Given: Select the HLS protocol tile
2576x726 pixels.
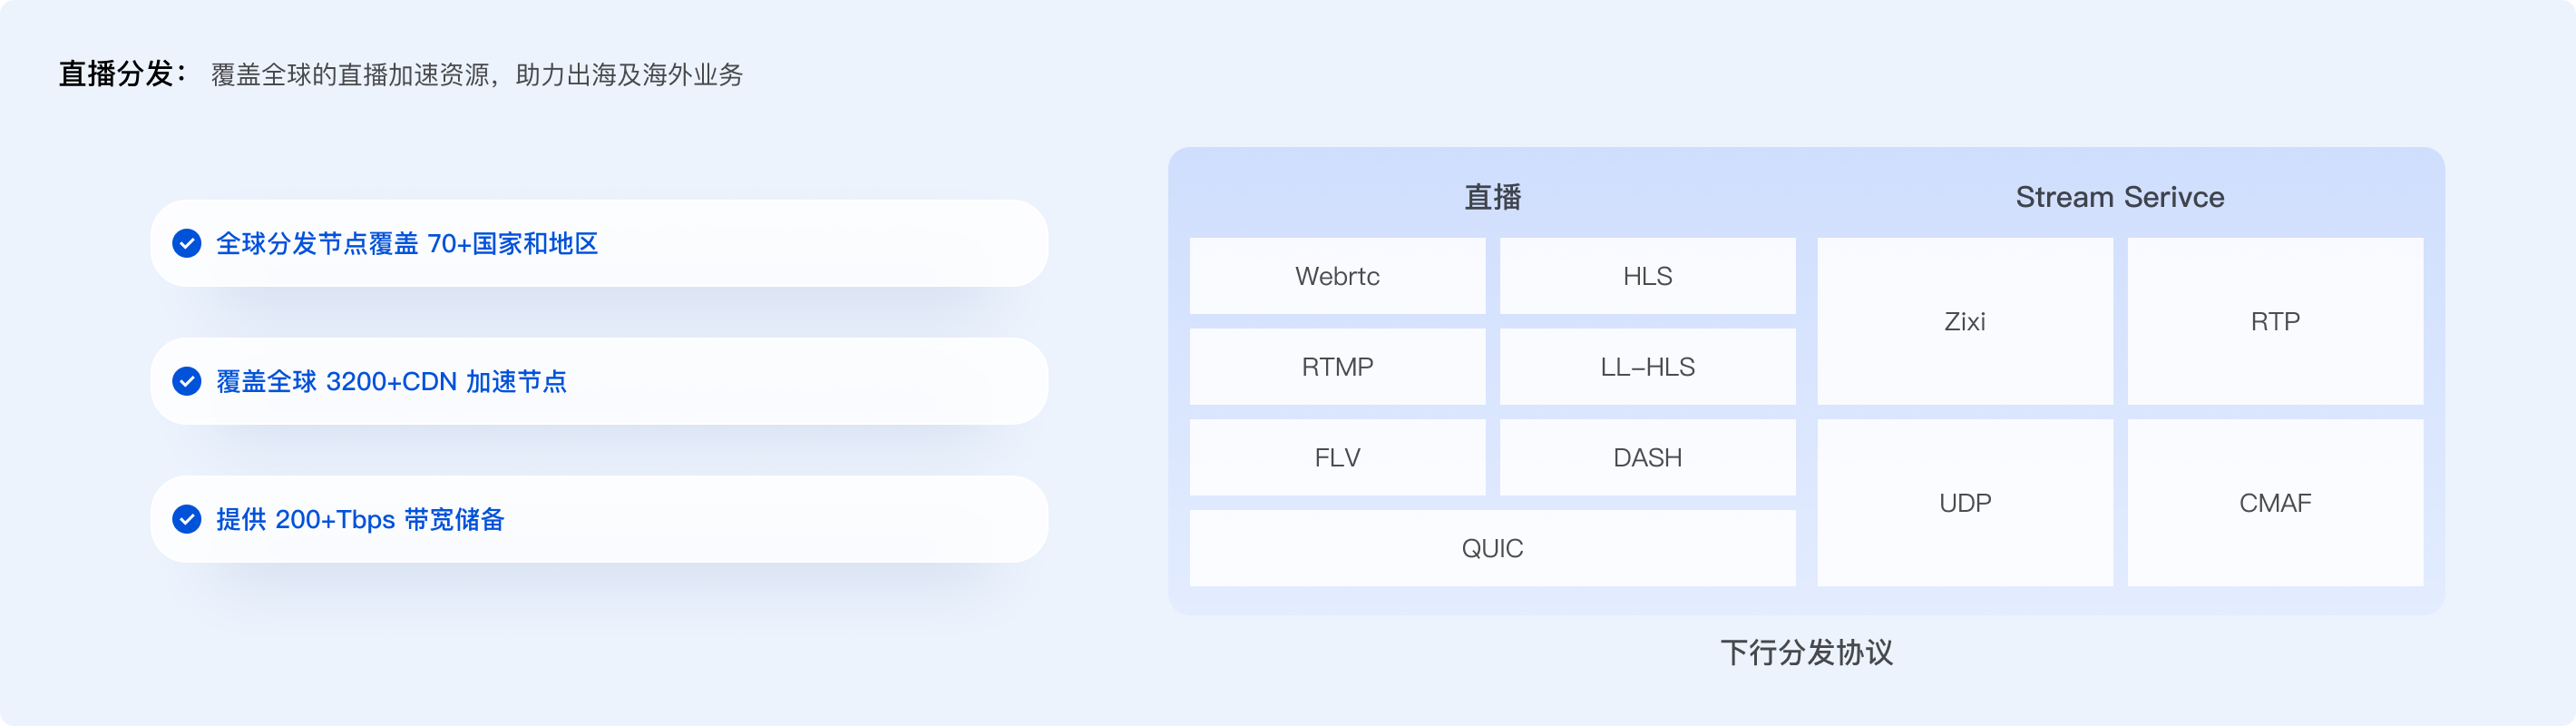Looking at the screenshot, I should pos(1647,276).
